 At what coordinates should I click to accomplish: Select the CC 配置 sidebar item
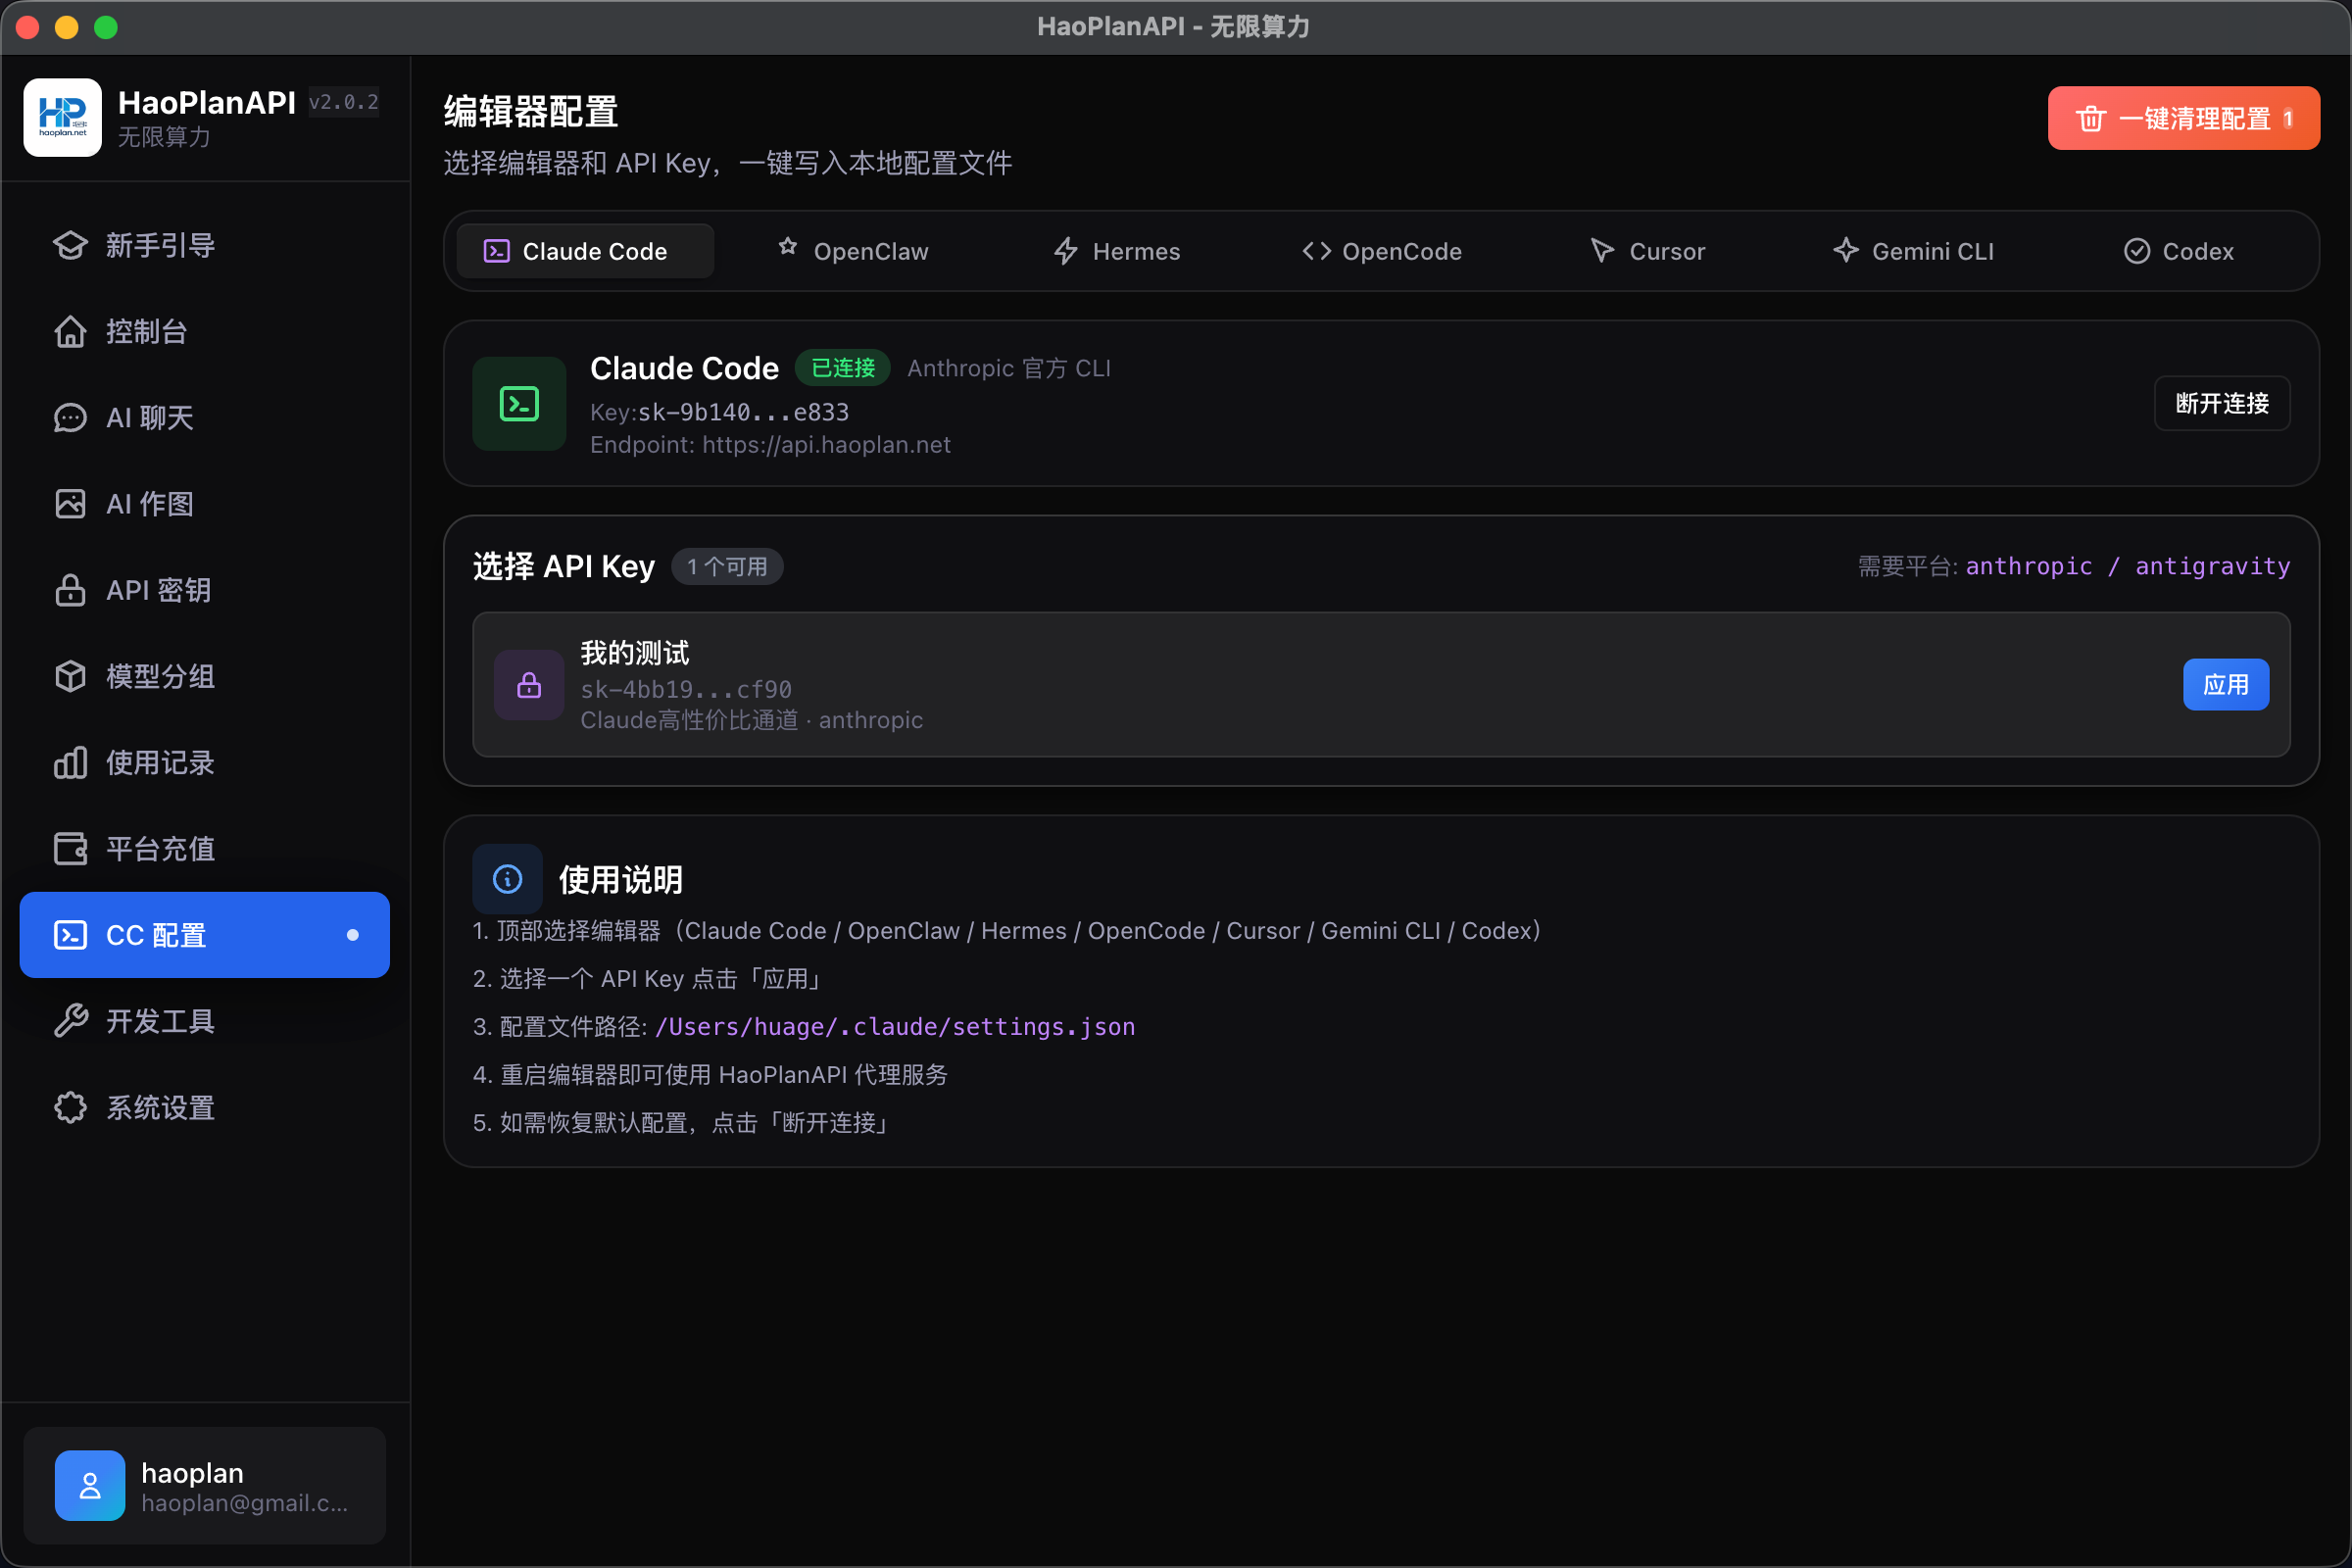(x=205, y=935)
